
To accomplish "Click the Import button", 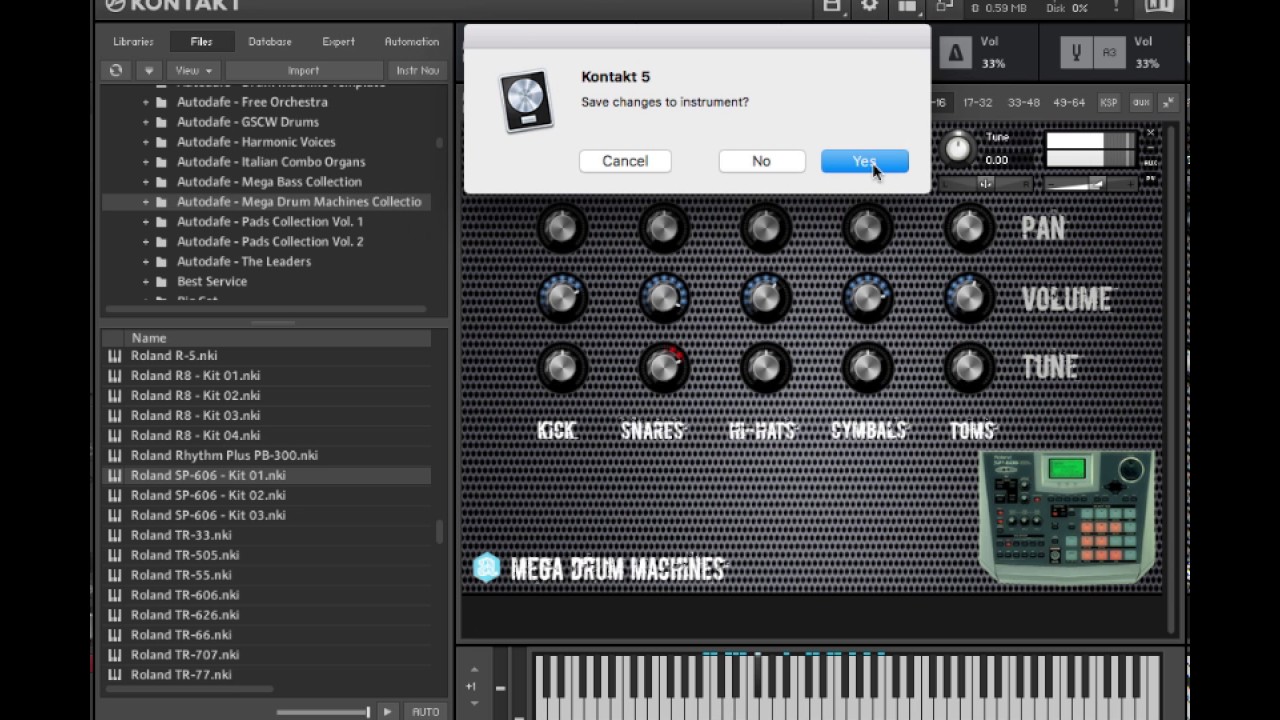I will click(x=303, y=70).
